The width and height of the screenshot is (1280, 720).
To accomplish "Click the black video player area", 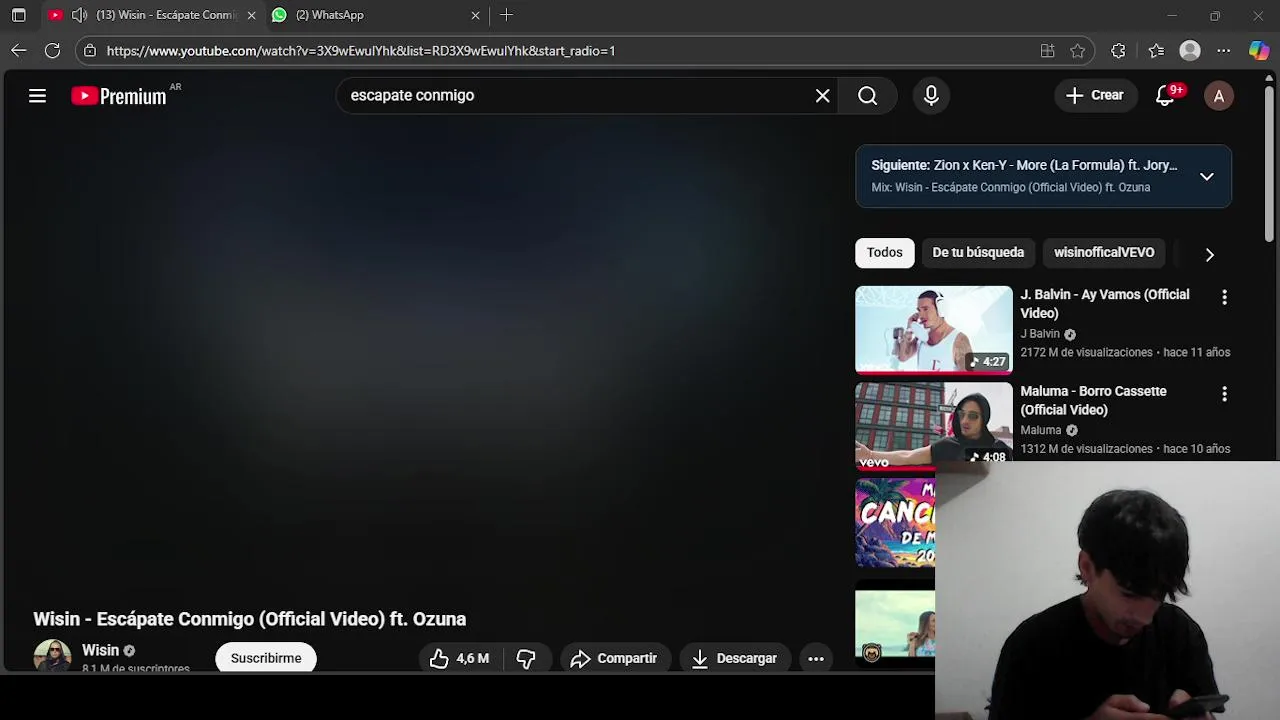I will 427,360.
